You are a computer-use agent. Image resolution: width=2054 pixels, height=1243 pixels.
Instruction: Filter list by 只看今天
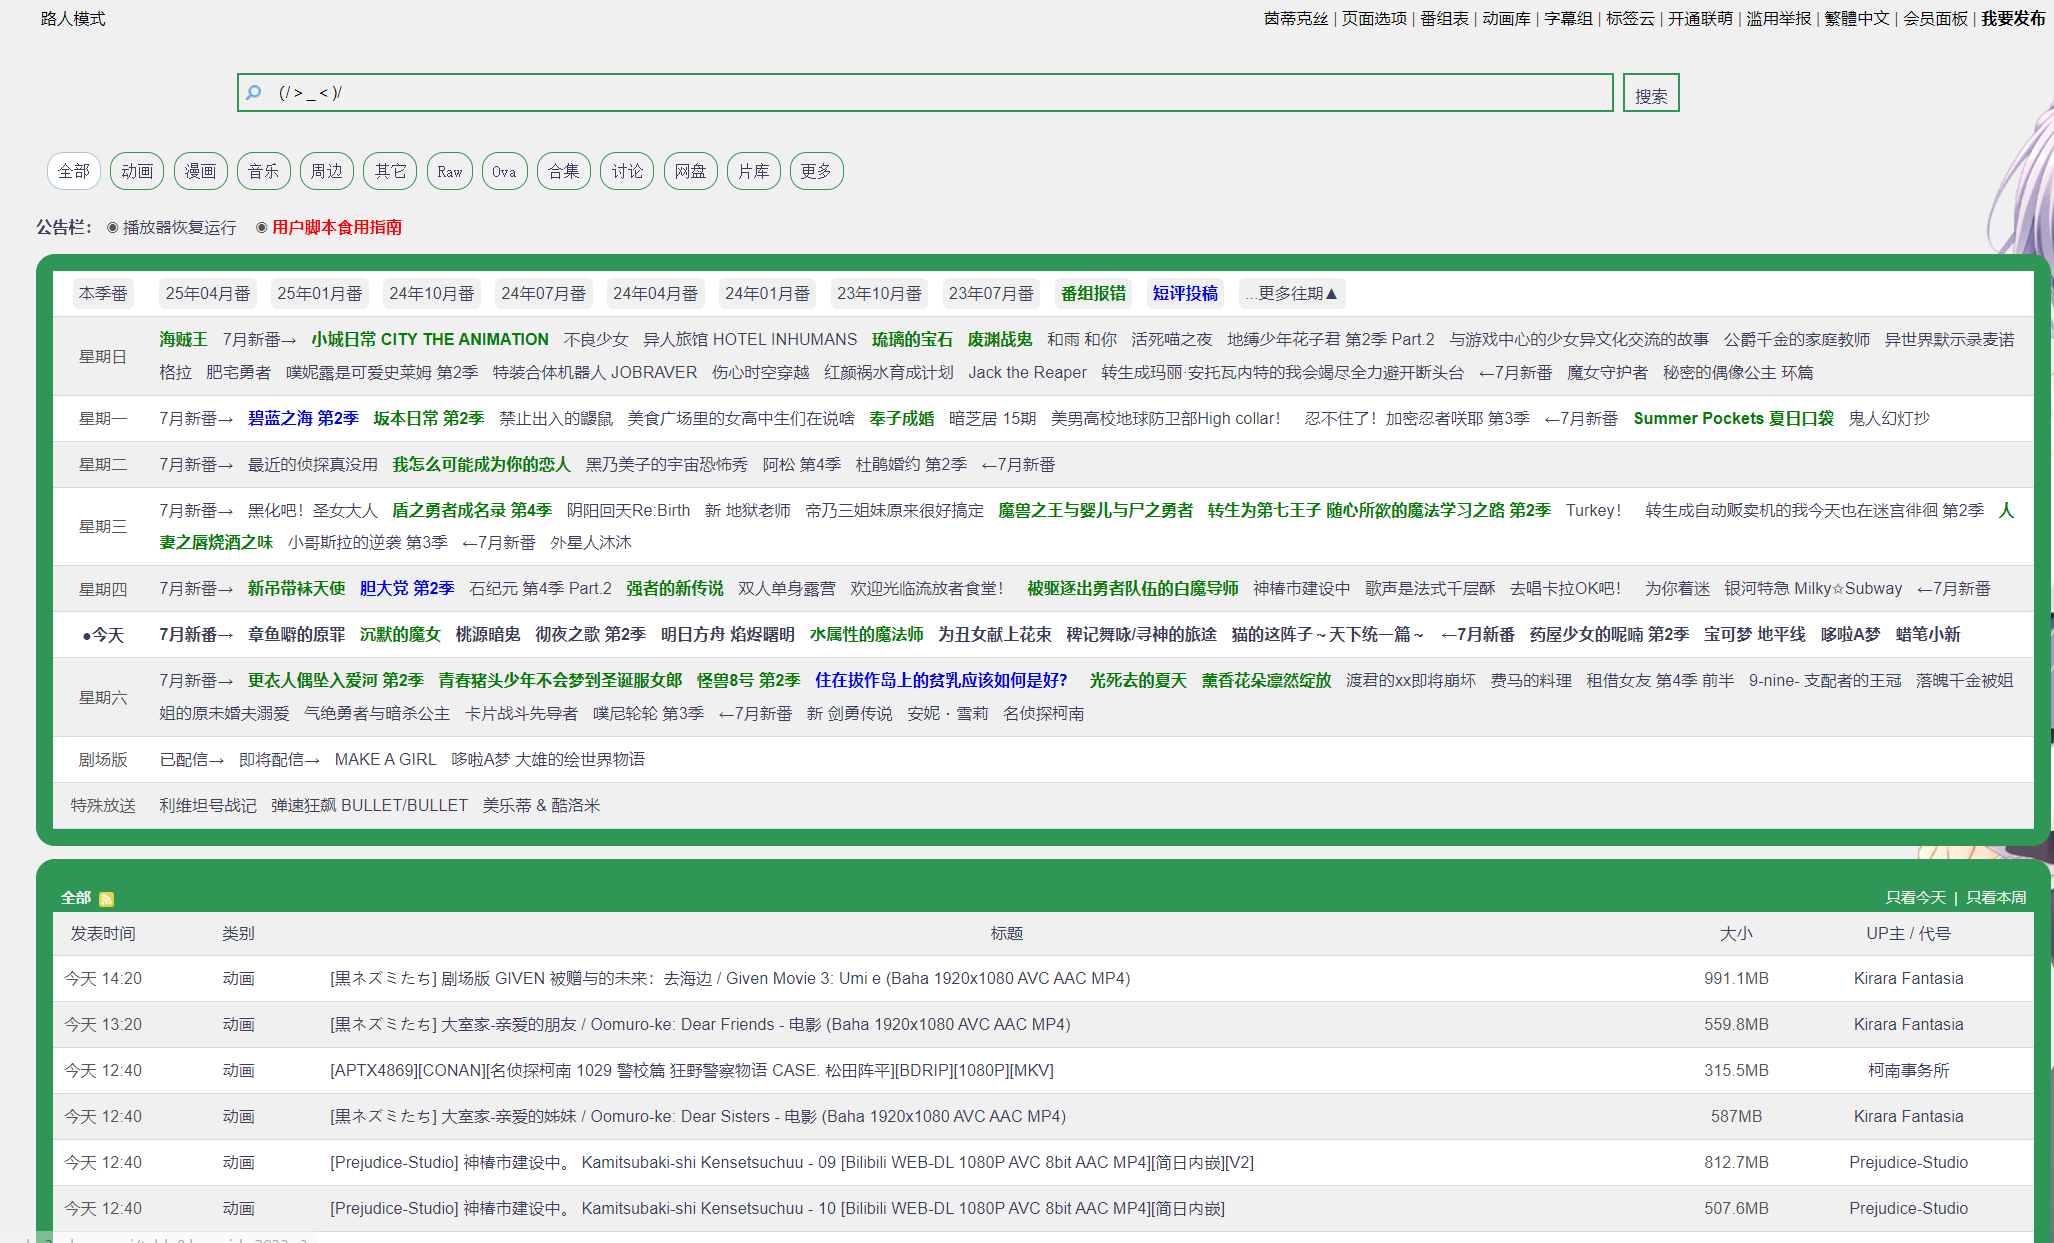(1915, 898)
